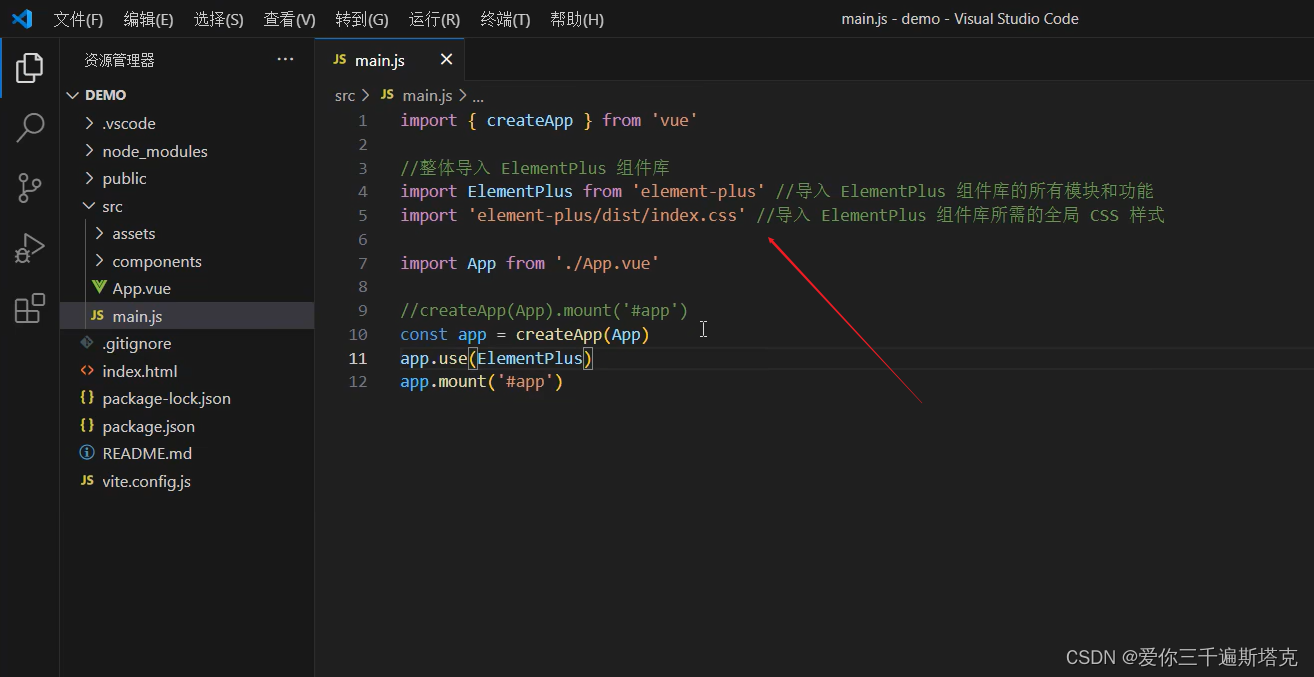
Task: Close the main.js editor tab
Action: coord(446,60)
